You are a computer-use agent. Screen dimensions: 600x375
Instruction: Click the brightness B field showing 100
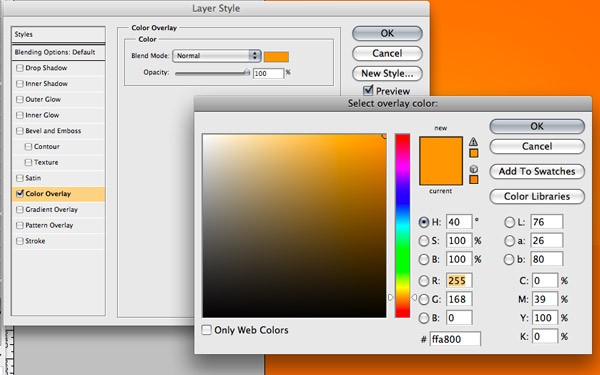(x=459, y=259)
